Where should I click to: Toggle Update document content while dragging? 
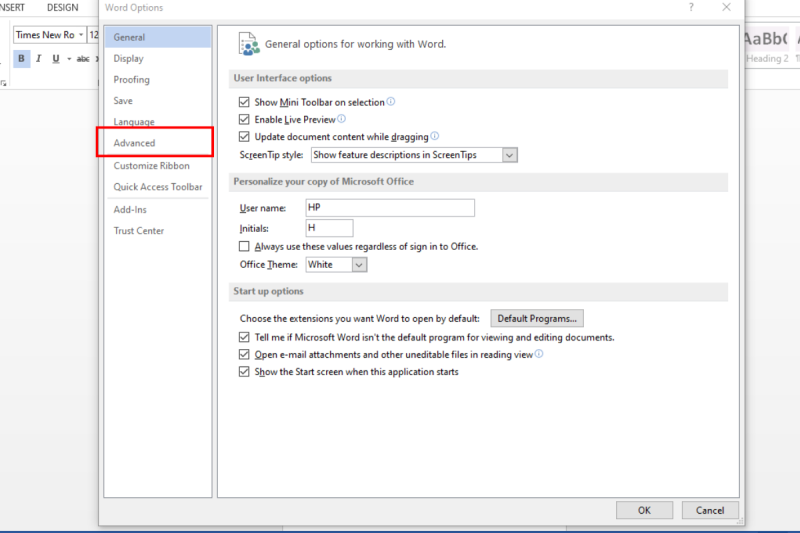(244, 137)
